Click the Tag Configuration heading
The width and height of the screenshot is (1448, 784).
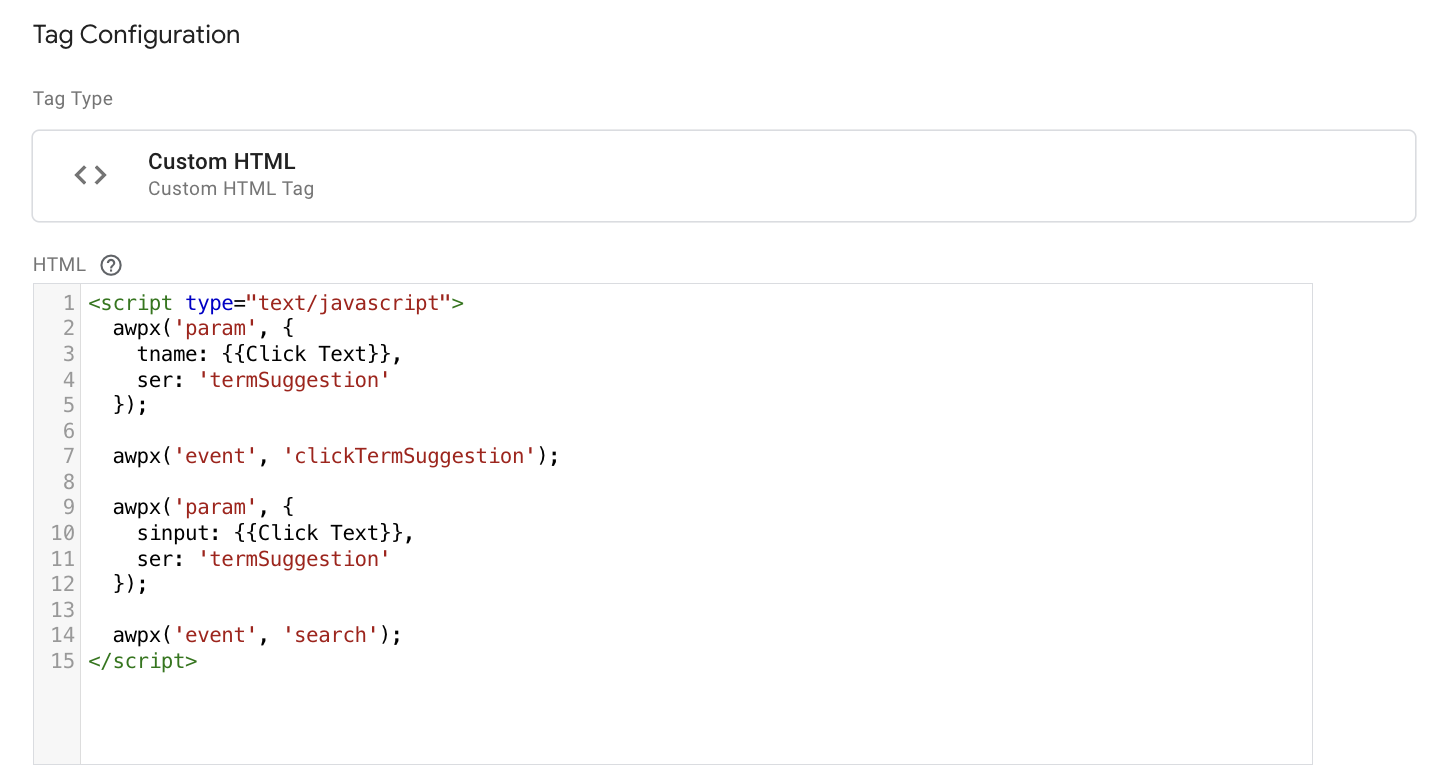pos(136,34)
